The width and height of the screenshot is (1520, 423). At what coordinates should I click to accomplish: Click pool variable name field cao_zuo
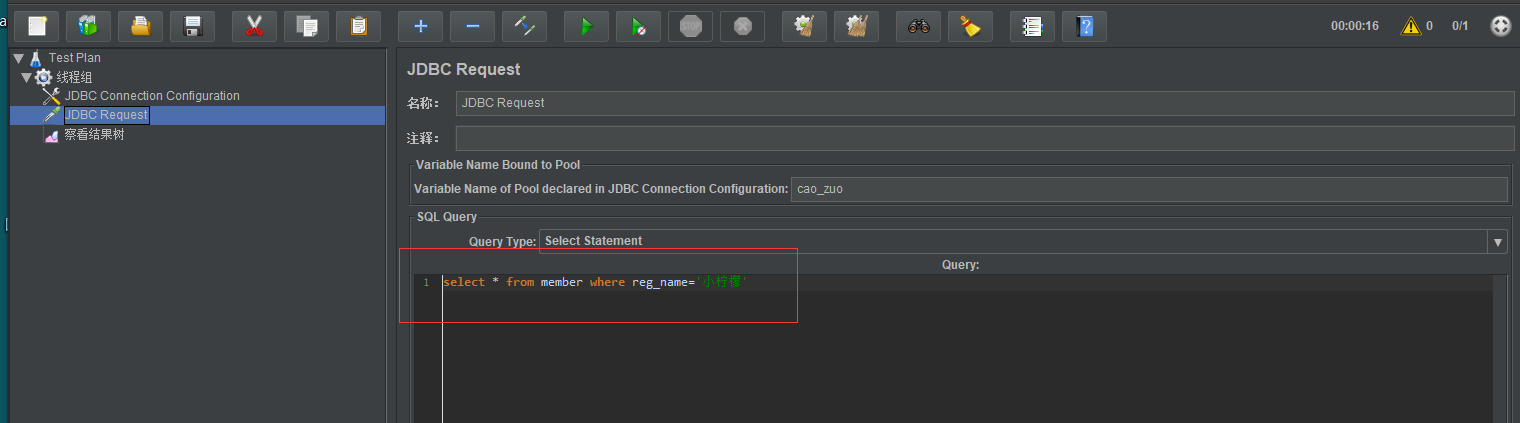pos(1148,189)
